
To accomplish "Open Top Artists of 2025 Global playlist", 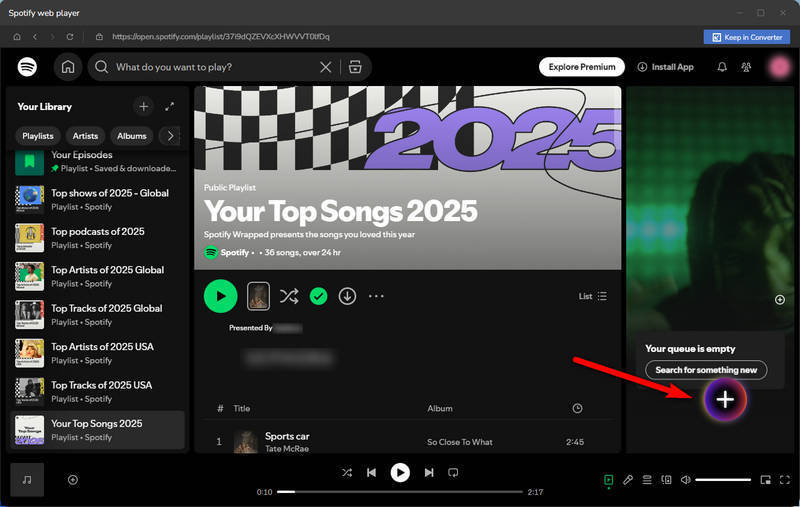I will tap(97, 276).
